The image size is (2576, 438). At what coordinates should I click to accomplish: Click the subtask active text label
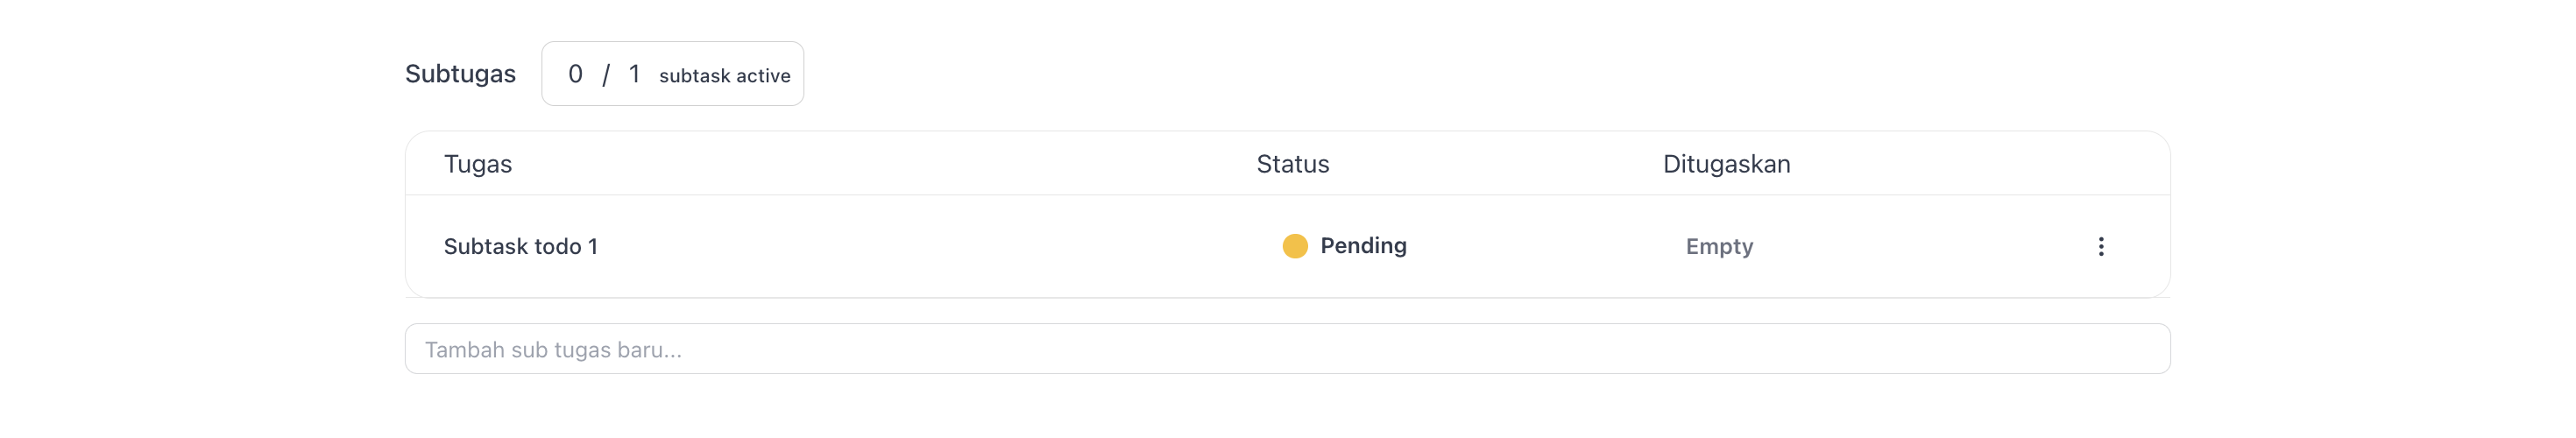pyautogui.click(x=724, y=76)
